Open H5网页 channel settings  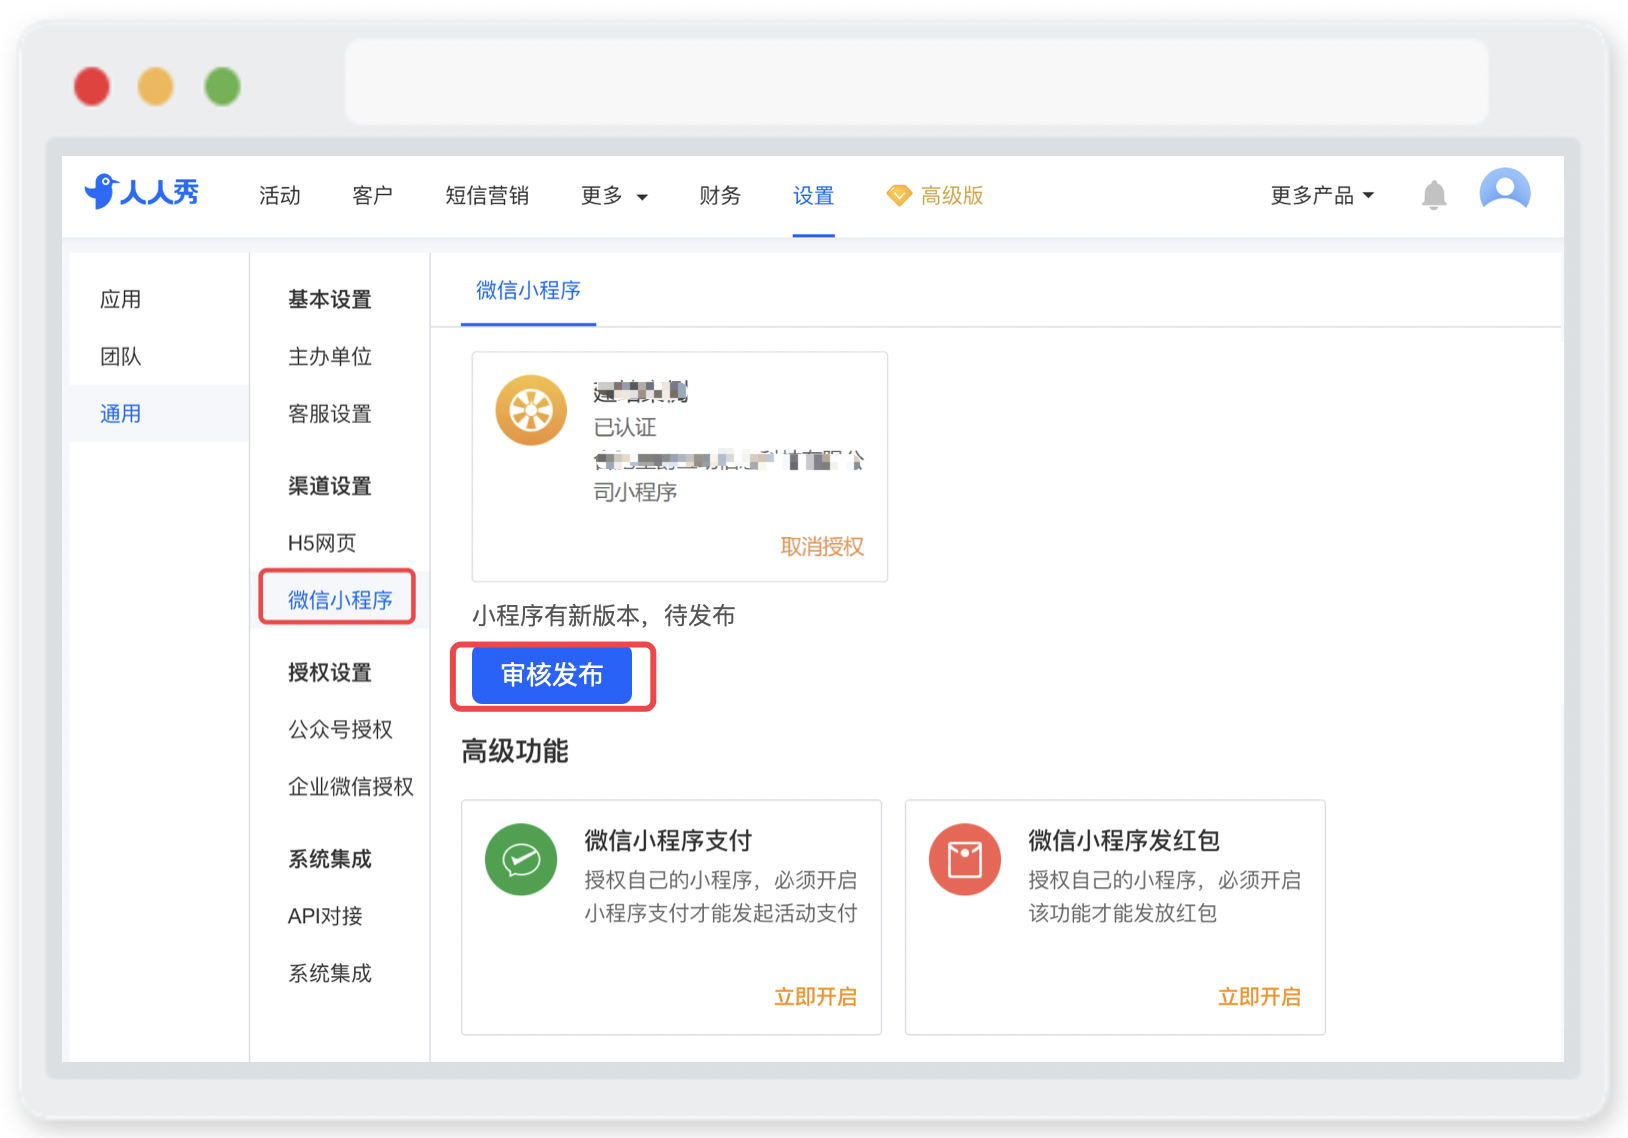322,543
